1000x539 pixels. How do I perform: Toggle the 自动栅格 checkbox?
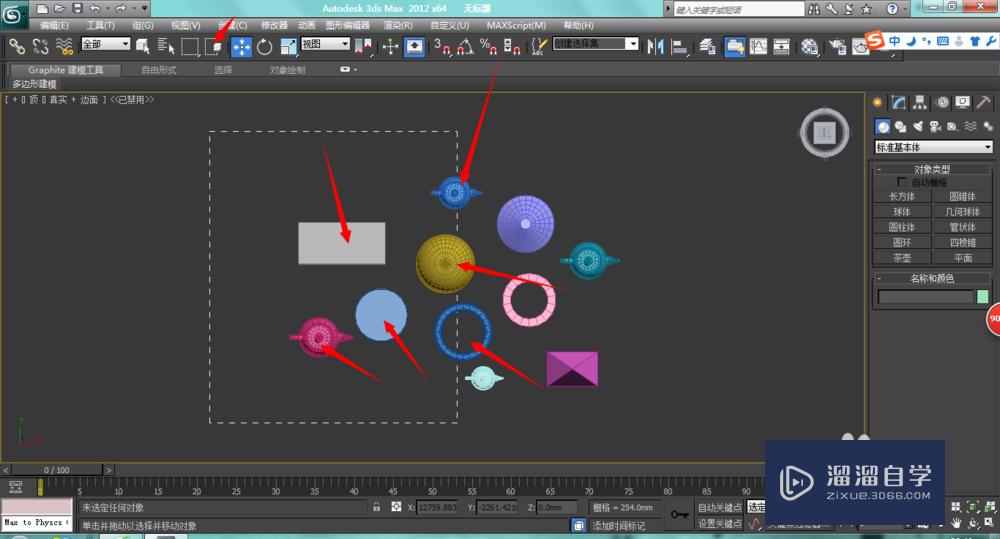pyautogui.click(x=903, y=183)
